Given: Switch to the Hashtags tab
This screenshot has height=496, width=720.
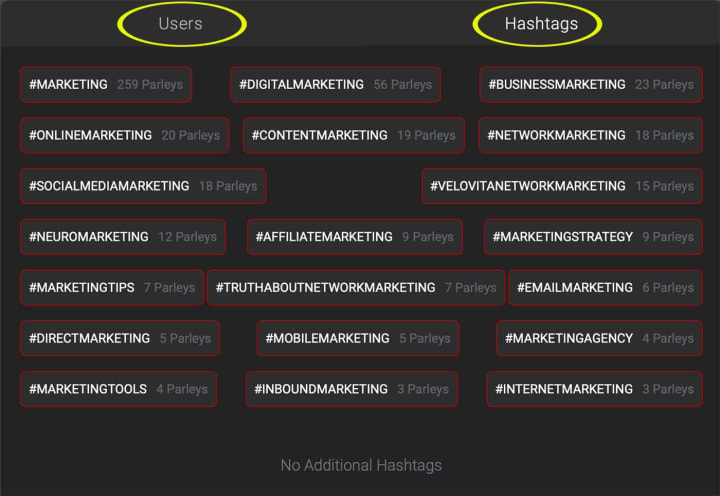Looking at the screenshot, I should pyautogui.click(x=541, y=23).
